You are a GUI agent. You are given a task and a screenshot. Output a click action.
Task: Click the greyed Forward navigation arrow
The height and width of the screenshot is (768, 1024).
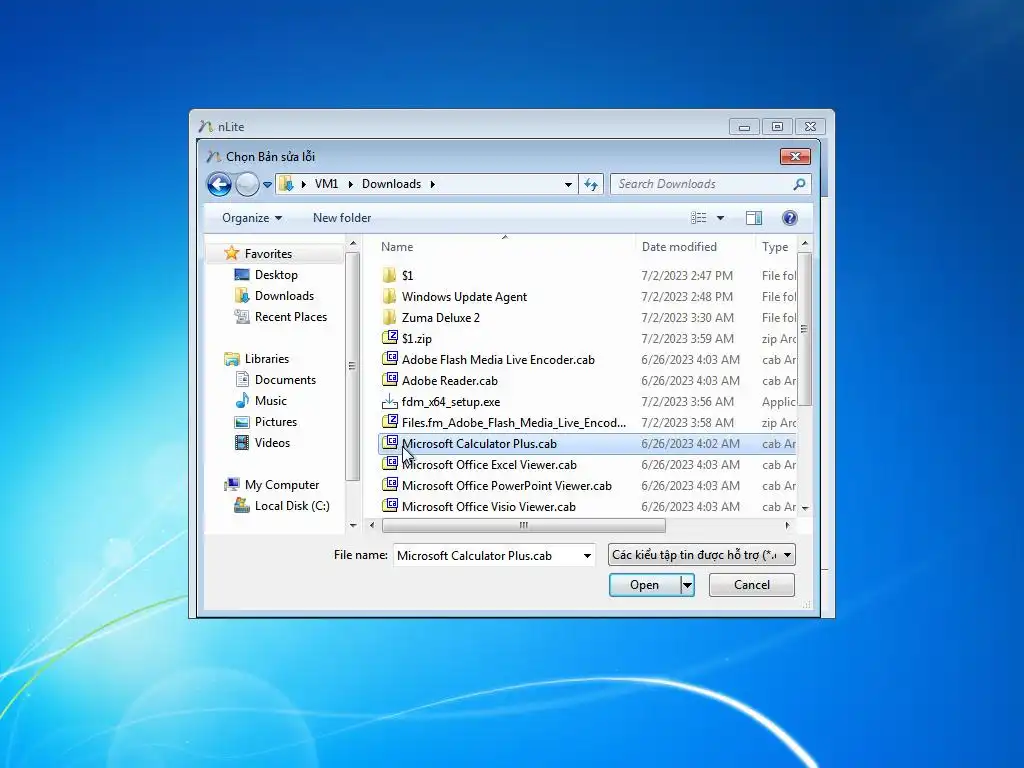(x=247, y=185)
